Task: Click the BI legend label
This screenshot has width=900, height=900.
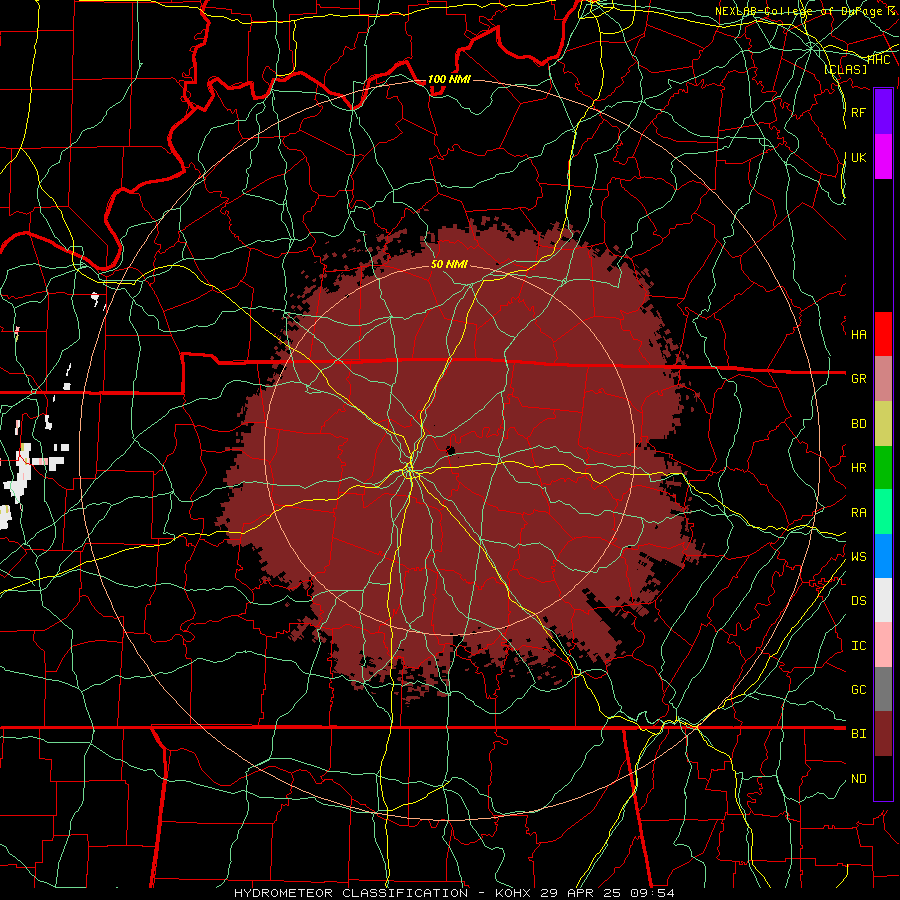Action: (858, 734)
